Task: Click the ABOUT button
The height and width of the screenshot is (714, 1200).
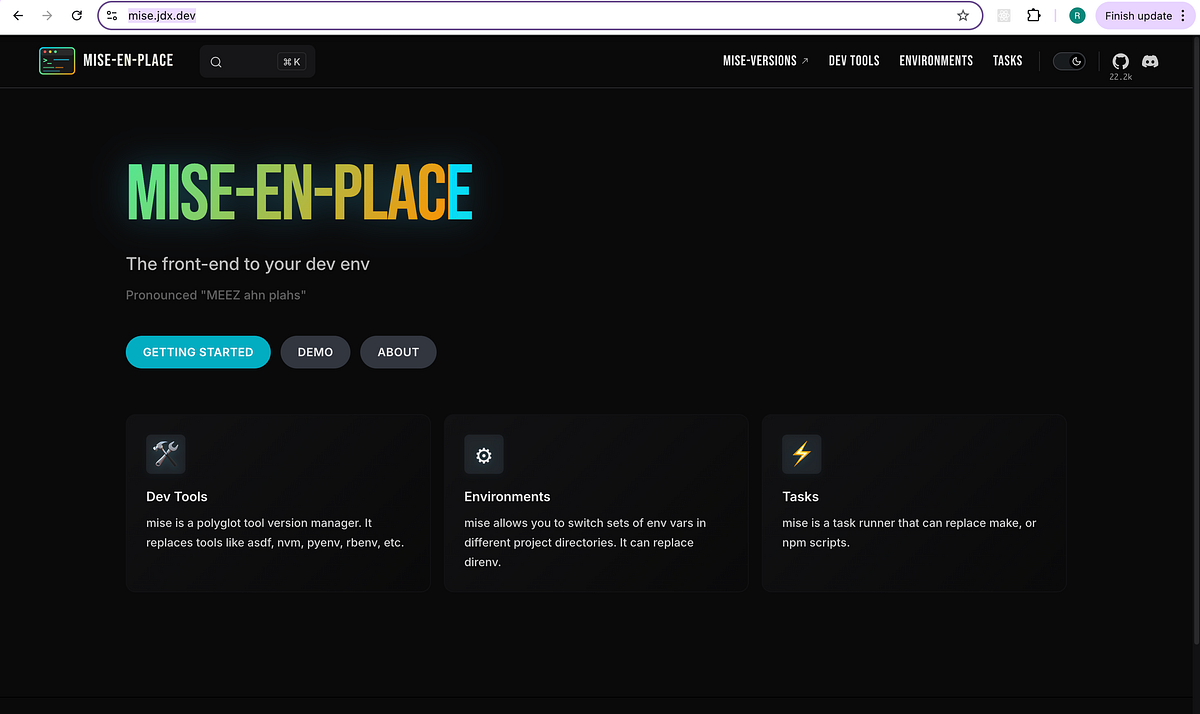Action: pos(398,352)
